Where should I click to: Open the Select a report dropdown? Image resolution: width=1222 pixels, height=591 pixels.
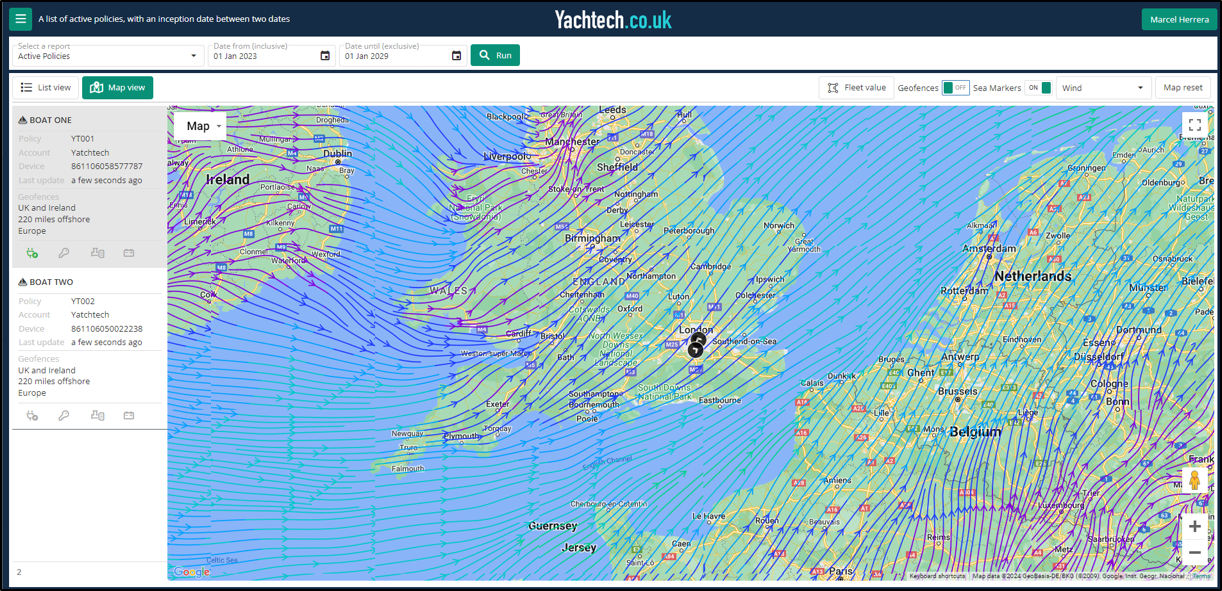107,56
